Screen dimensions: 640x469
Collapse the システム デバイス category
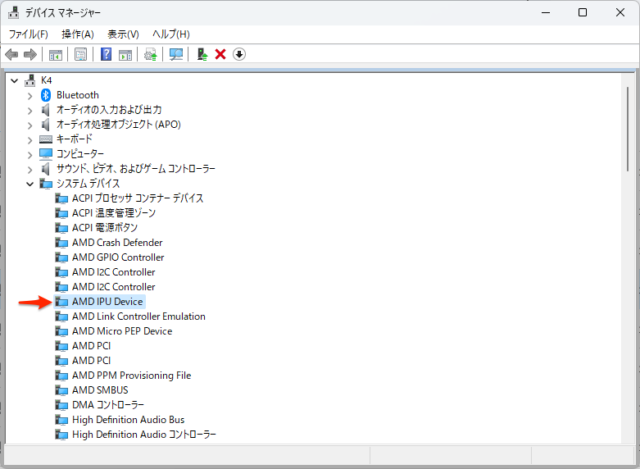[30, 183]
